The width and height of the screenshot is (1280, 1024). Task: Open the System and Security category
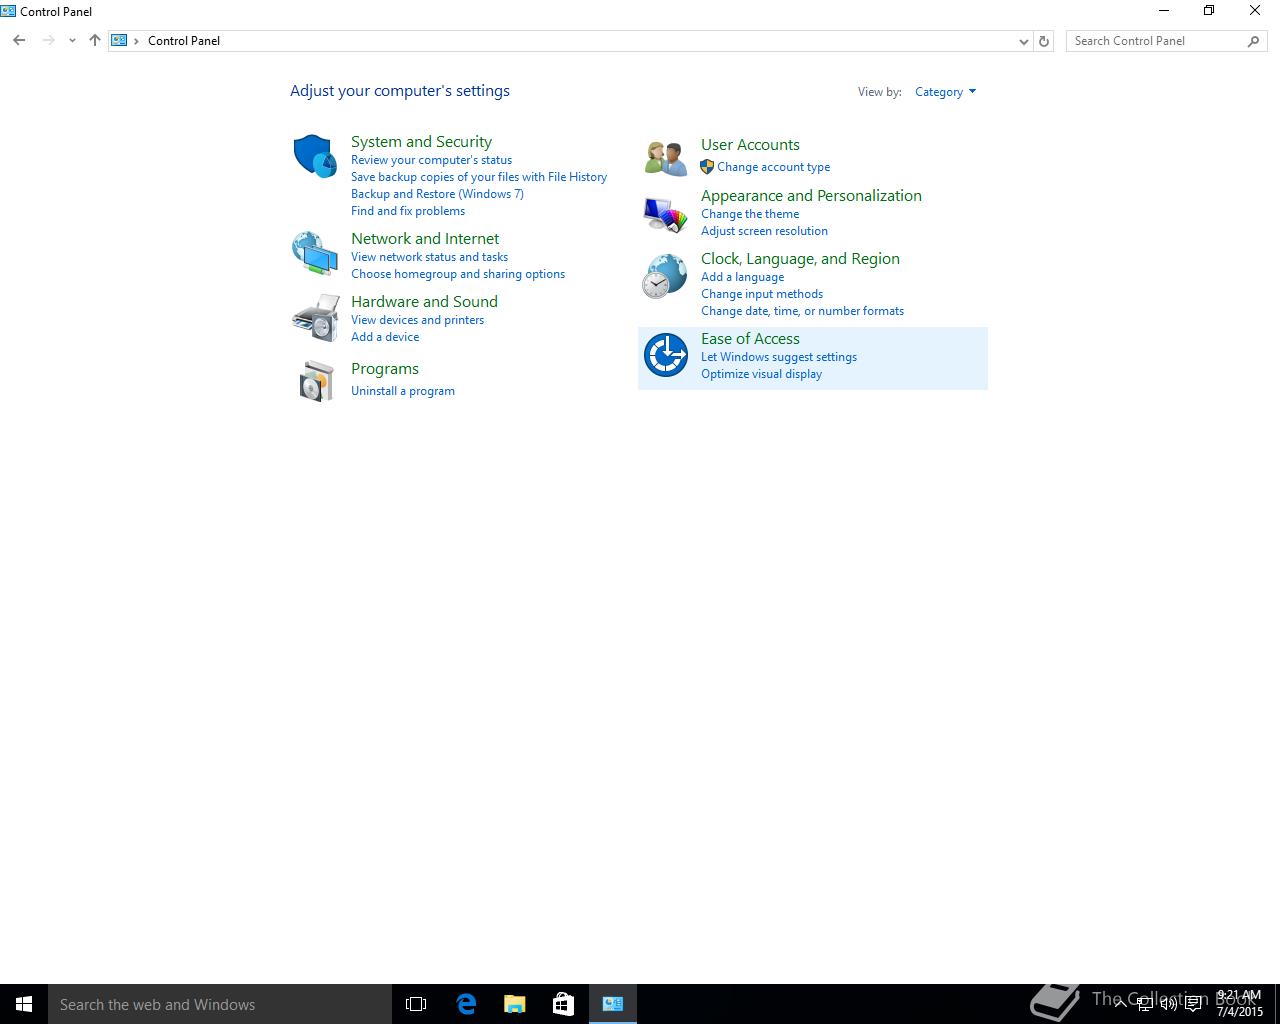[x=421, y=142]
